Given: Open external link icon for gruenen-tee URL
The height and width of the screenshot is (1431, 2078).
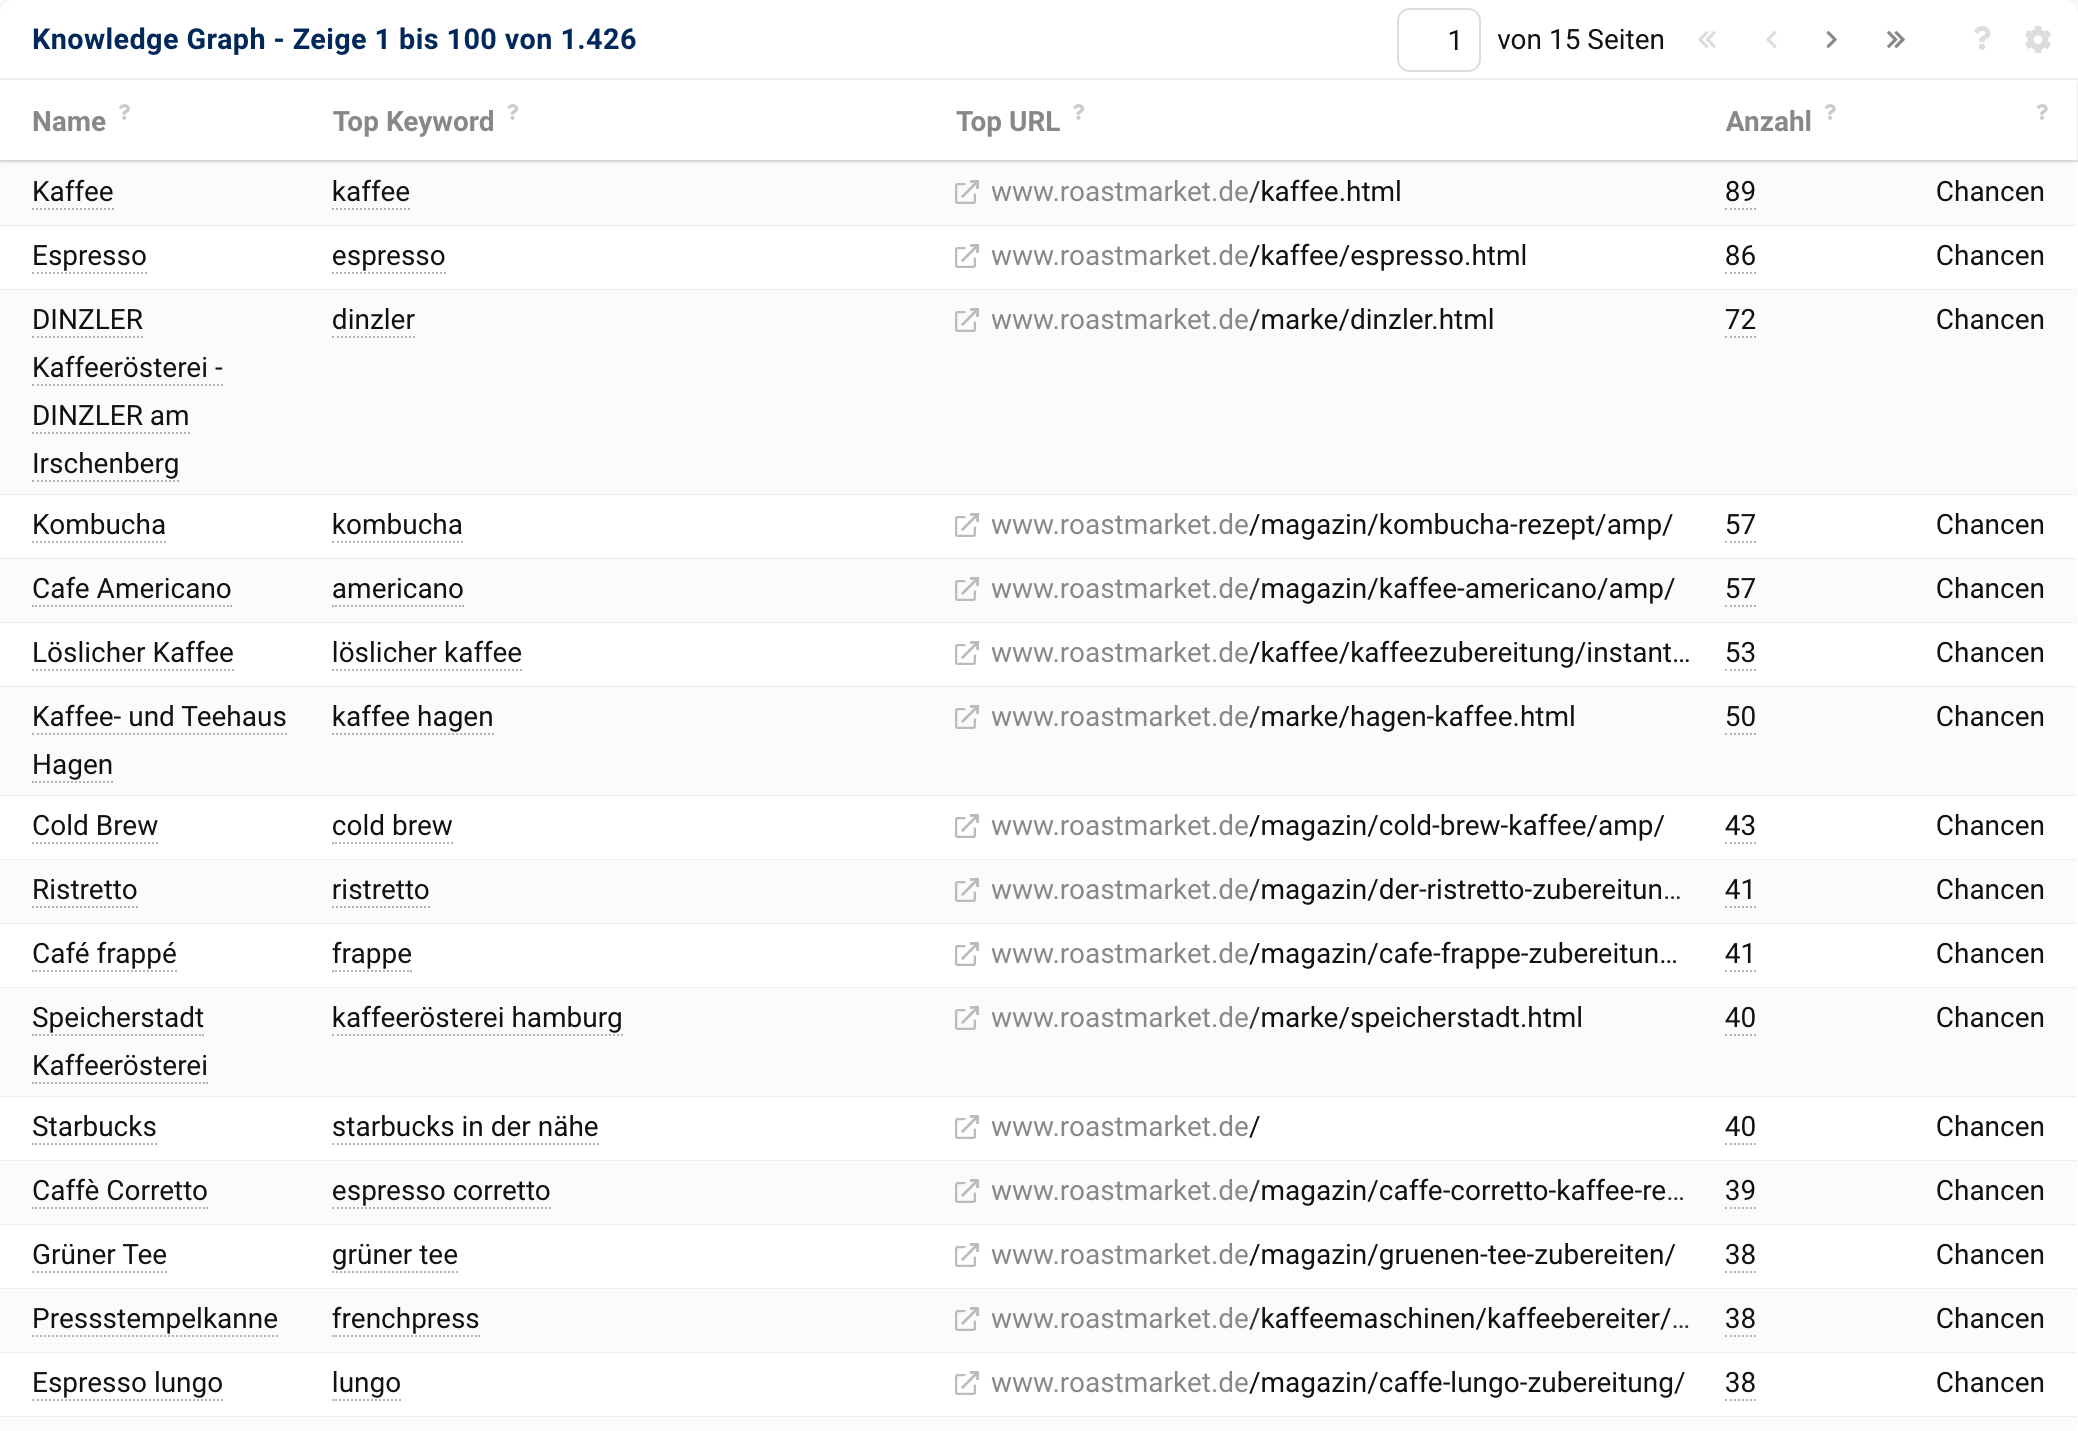Looking at the screenshot, I should tap(966, 1255).
